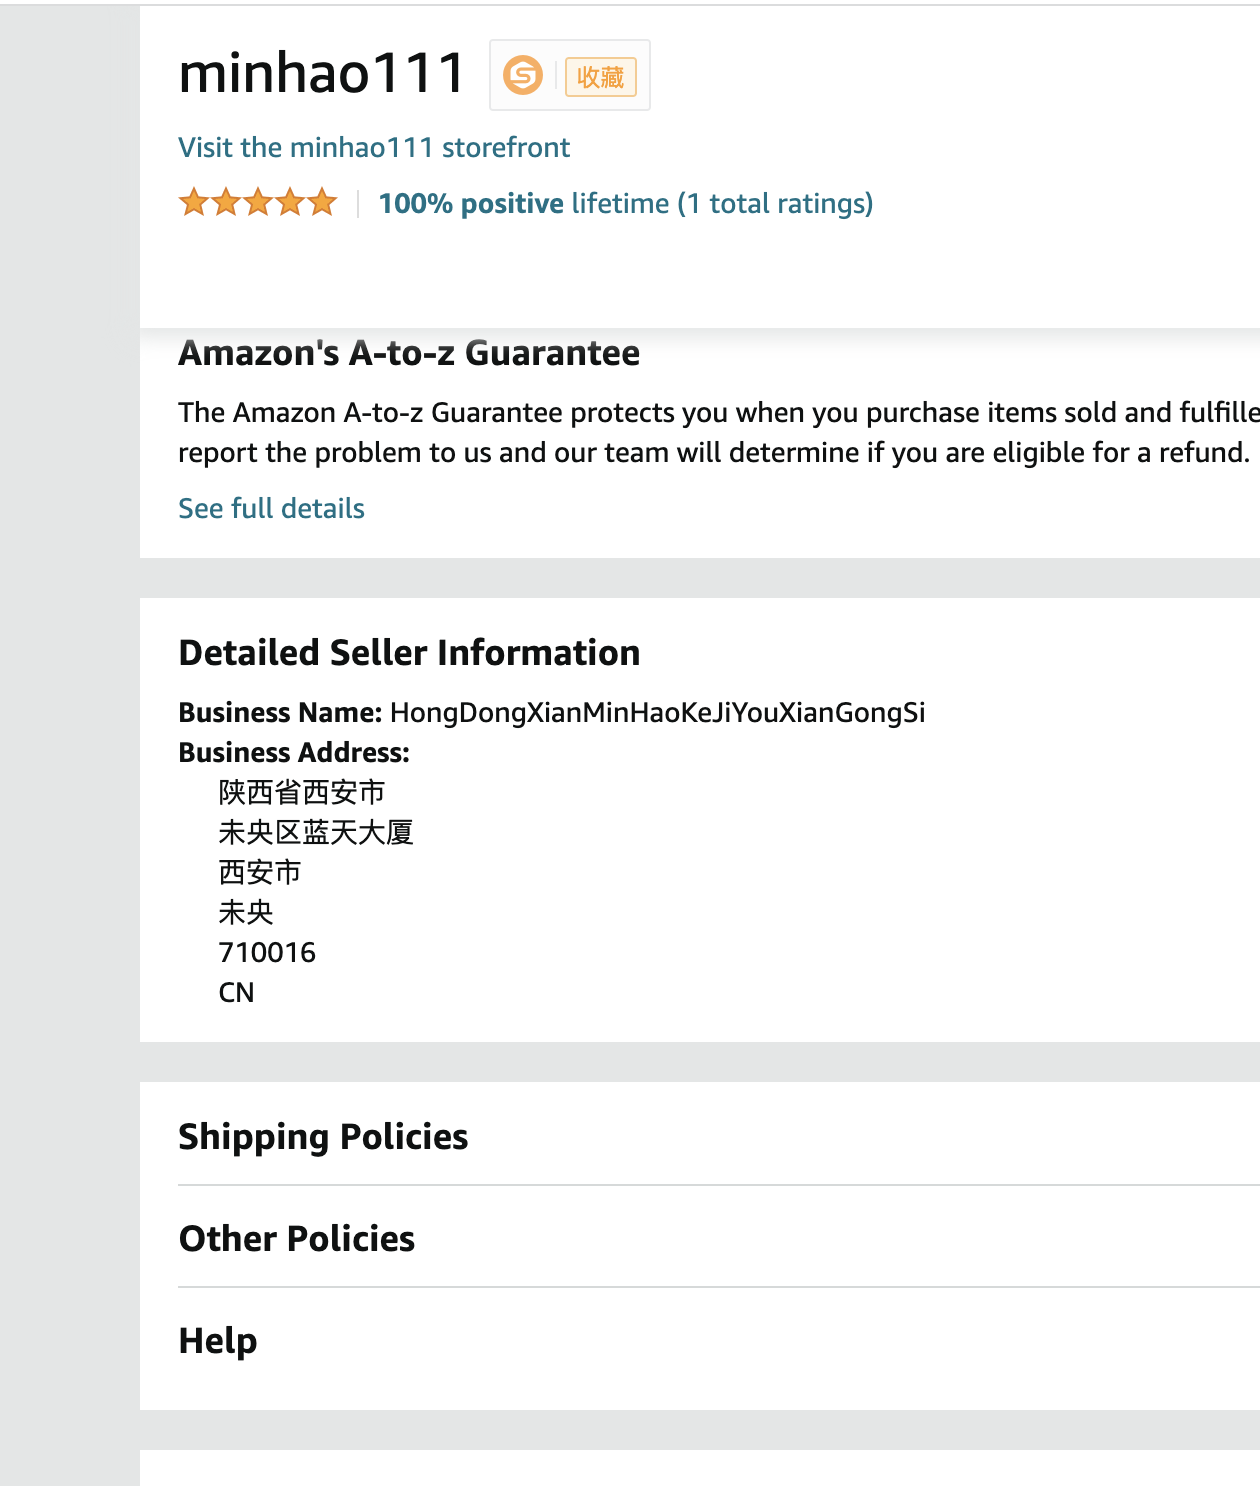
Task: Click the 收藏 favorites button
Action: tap(600, 76)
